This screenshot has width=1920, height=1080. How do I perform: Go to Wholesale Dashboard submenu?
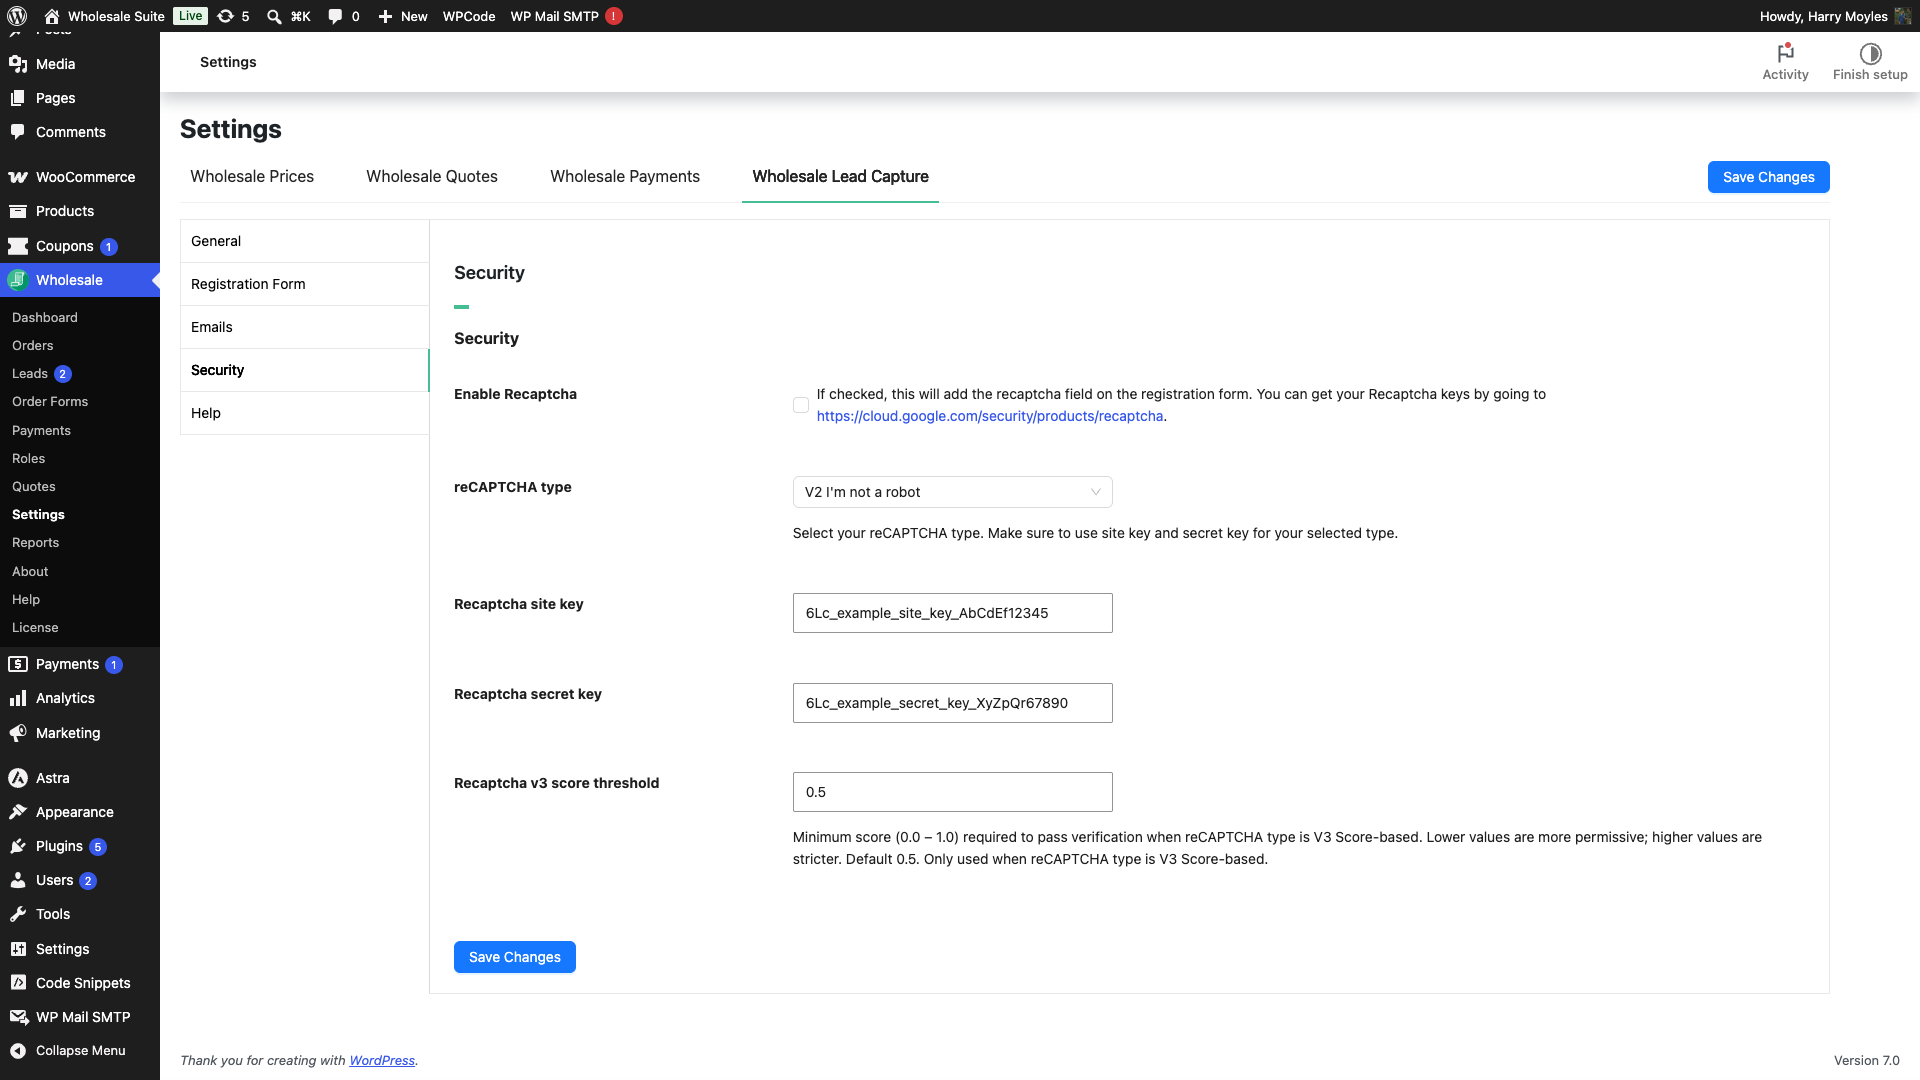click(x=45, y=317)
